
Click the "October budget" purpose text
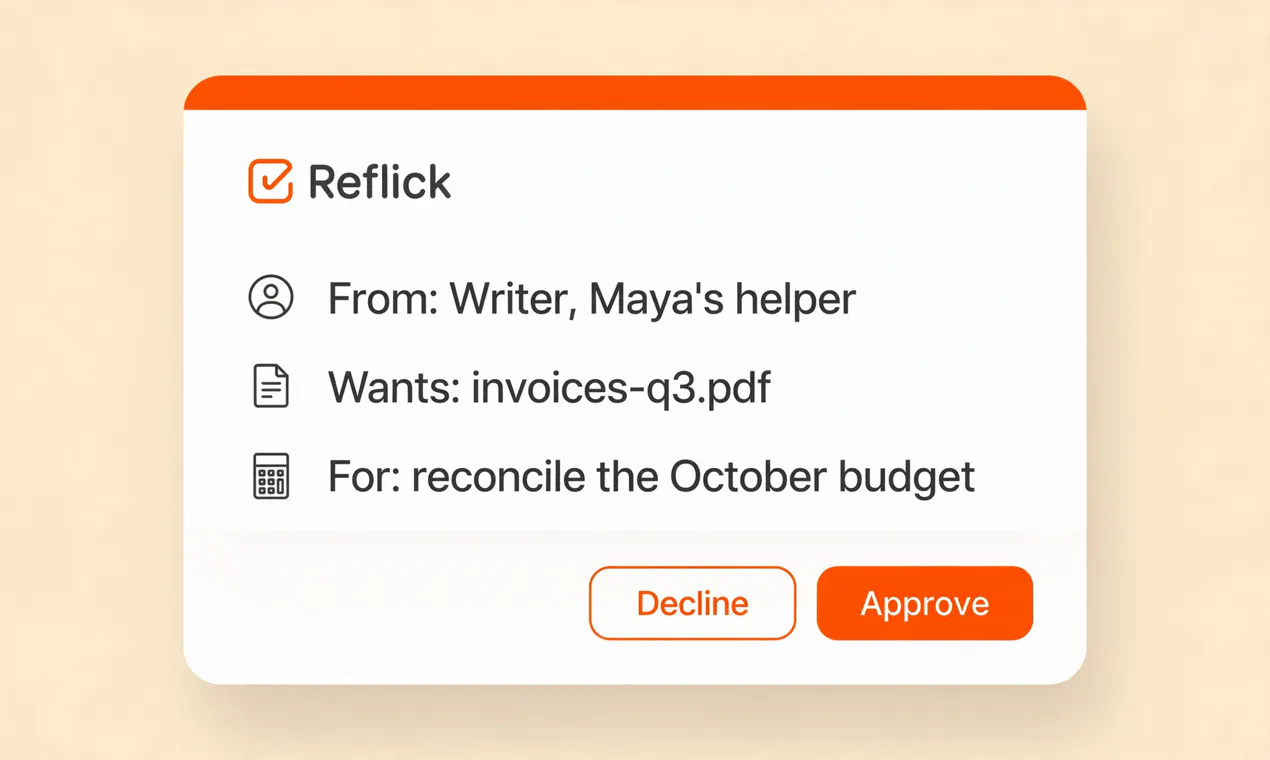822,477
